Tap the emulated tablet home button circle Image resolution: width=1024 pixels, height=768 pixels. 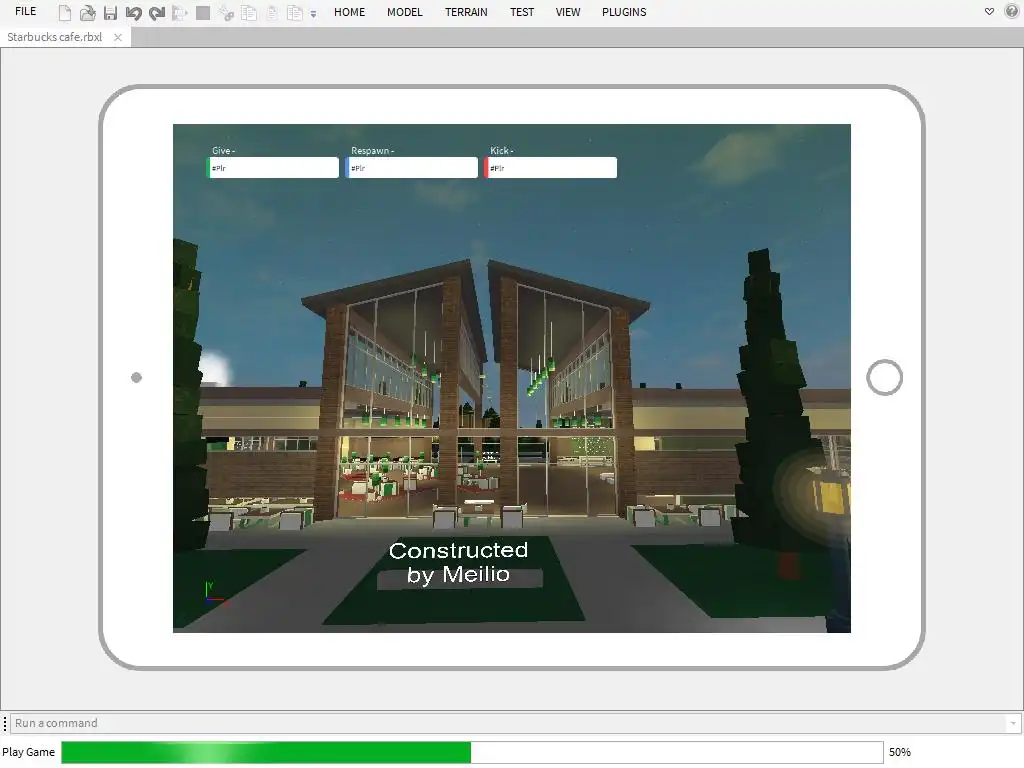[x=884, y=377]
